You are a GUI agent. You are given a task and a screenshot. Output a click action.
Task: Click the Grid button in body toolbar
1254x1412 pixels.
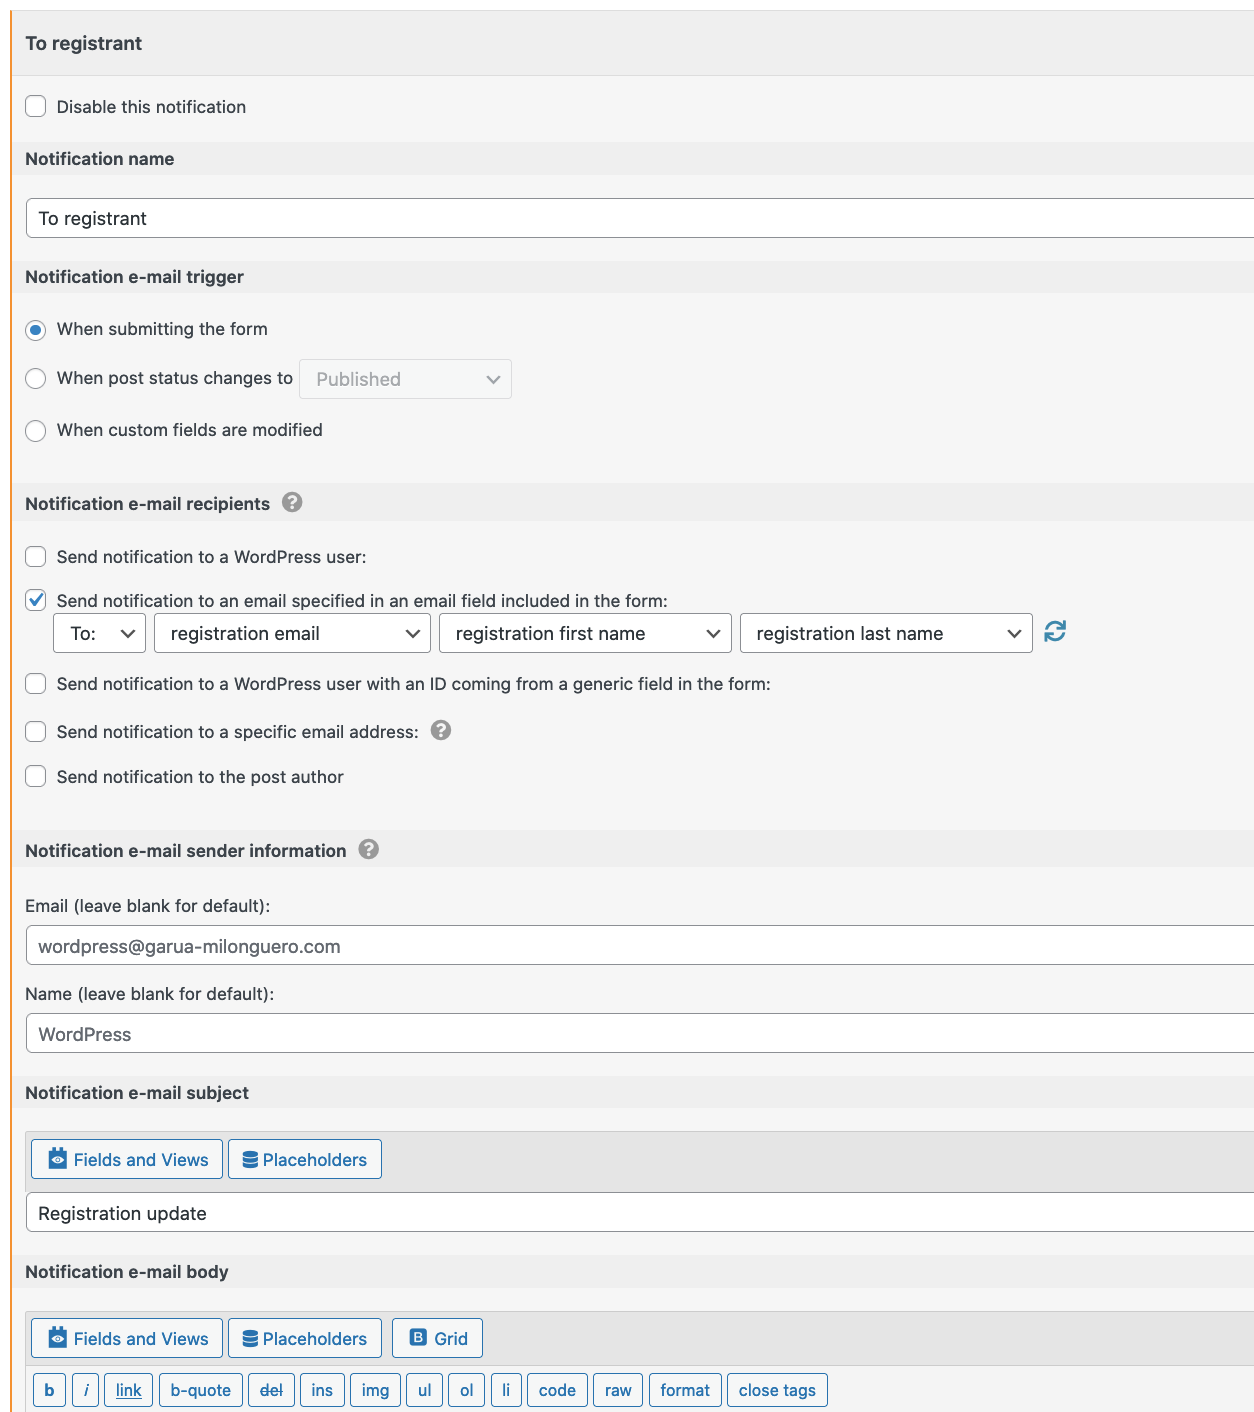[x=437, y=1338]
